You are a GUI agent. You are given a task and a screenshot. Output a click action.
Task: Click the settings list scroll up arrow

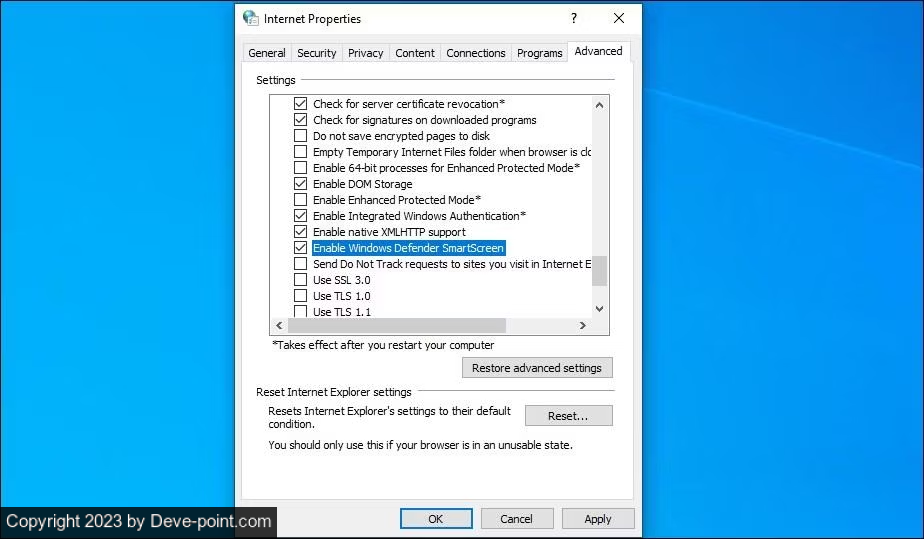pos(599,105)
